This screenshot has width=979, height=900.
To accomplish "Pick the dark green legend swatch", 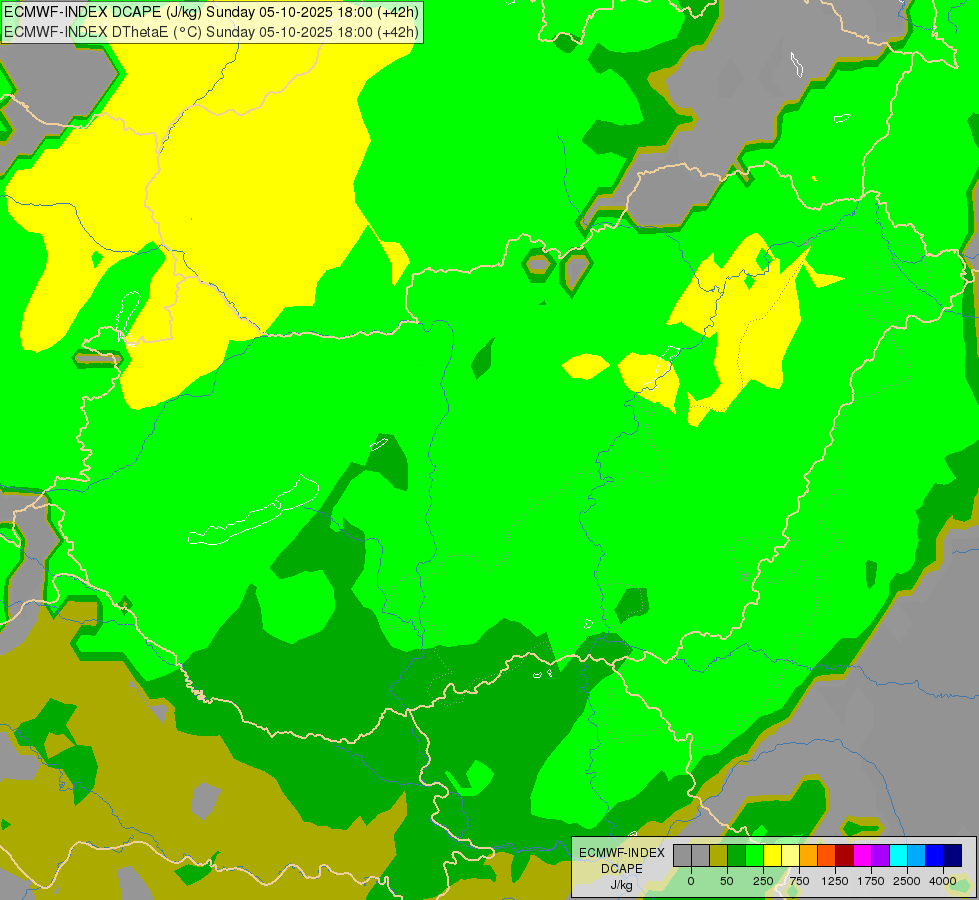I will 737,855.
